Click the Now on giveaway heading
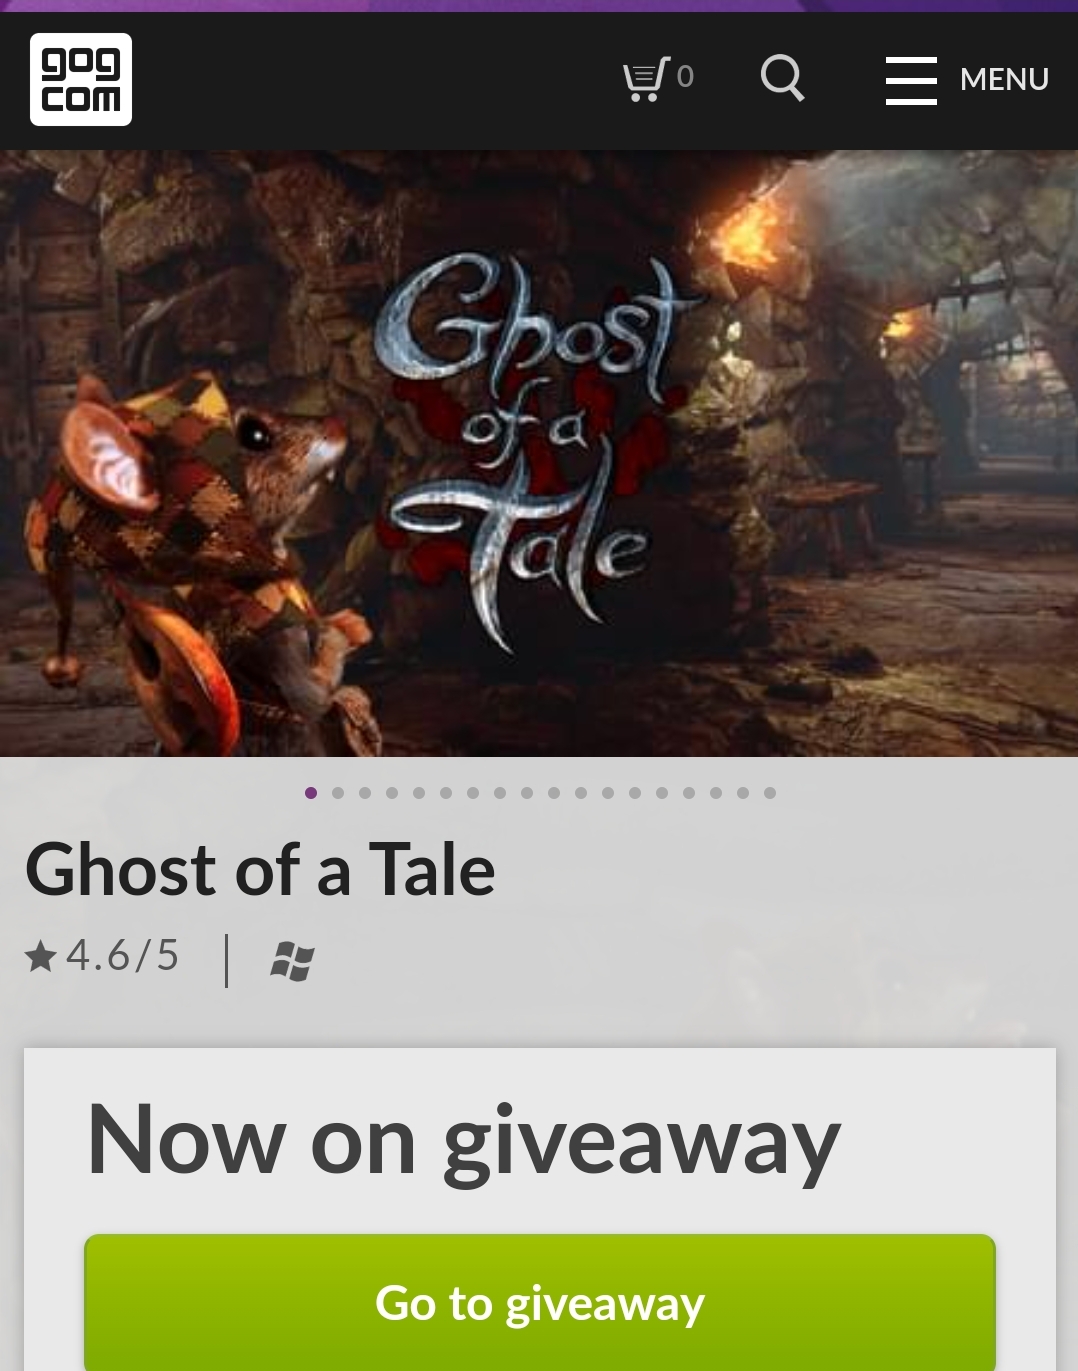This screenshot has width=1078, height=1371. [x=464, y=1141]
